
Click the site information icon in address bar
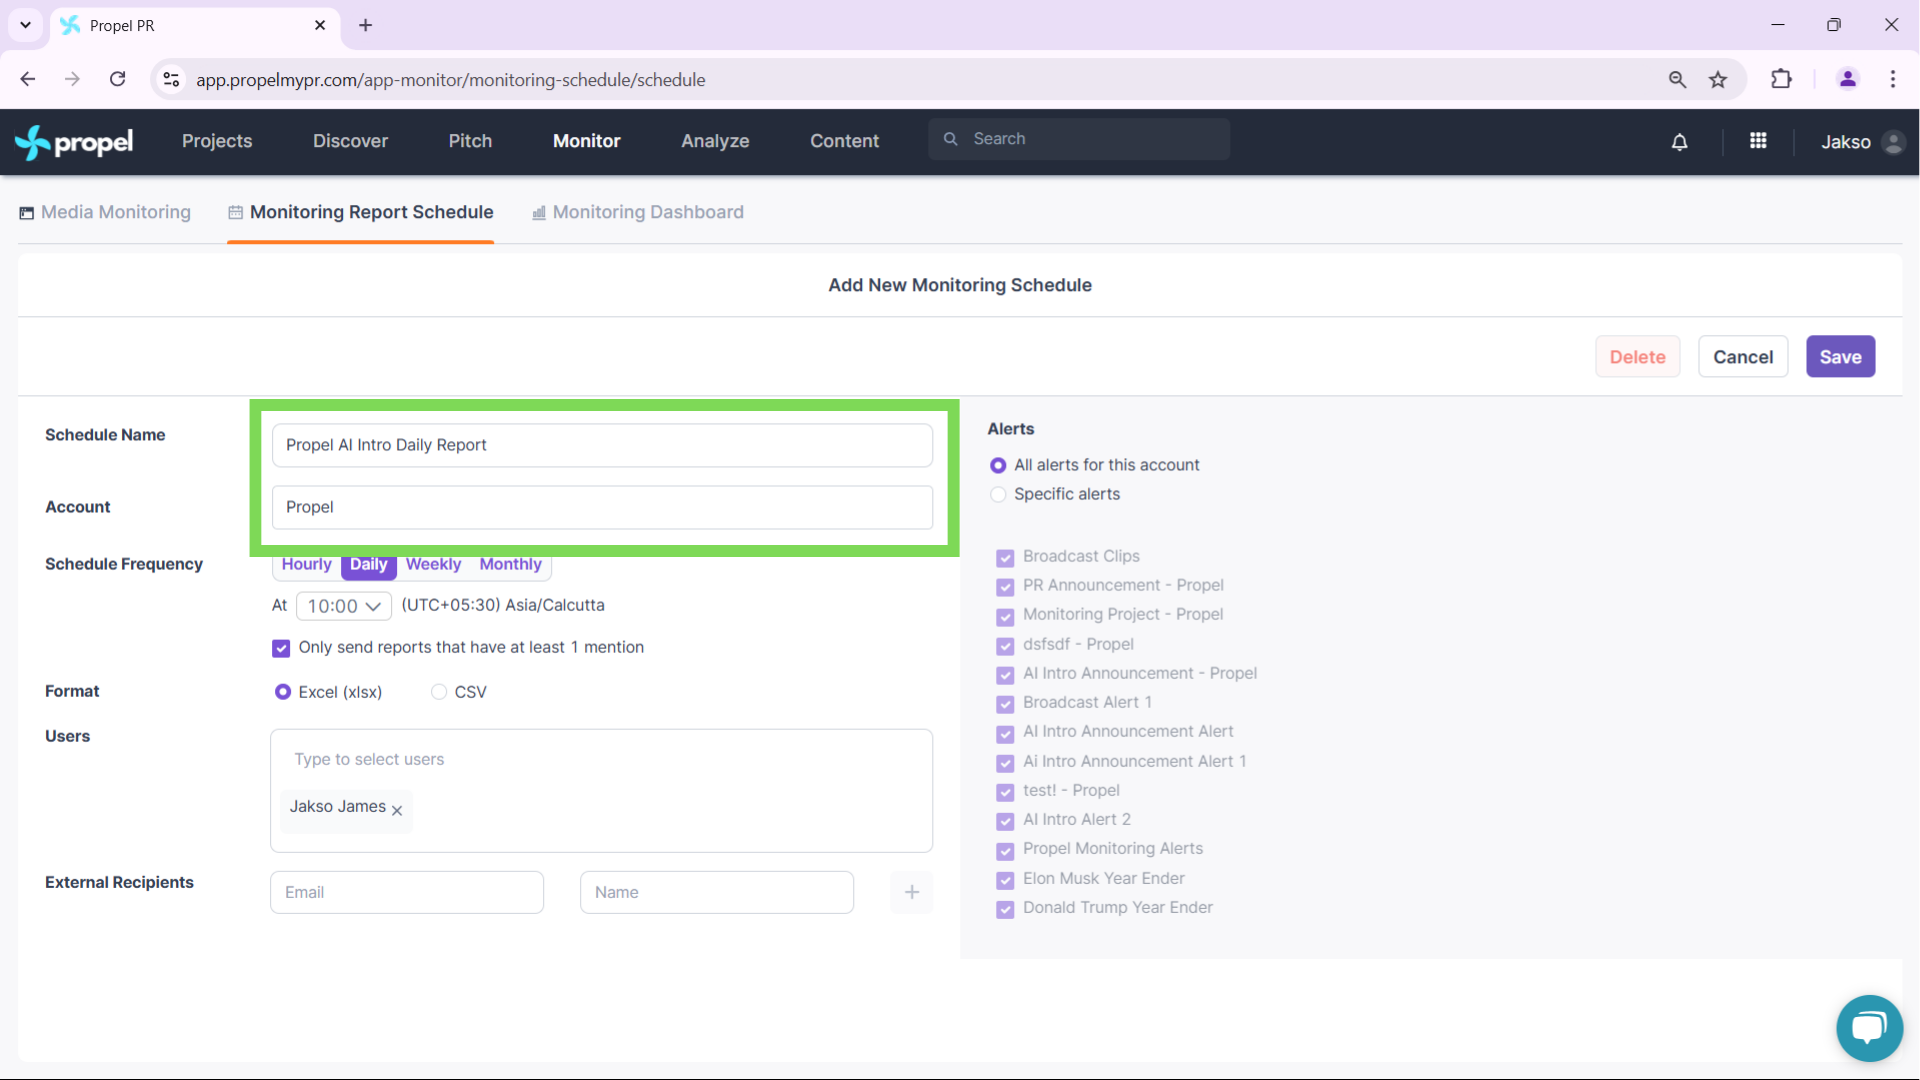click(171, 79)
